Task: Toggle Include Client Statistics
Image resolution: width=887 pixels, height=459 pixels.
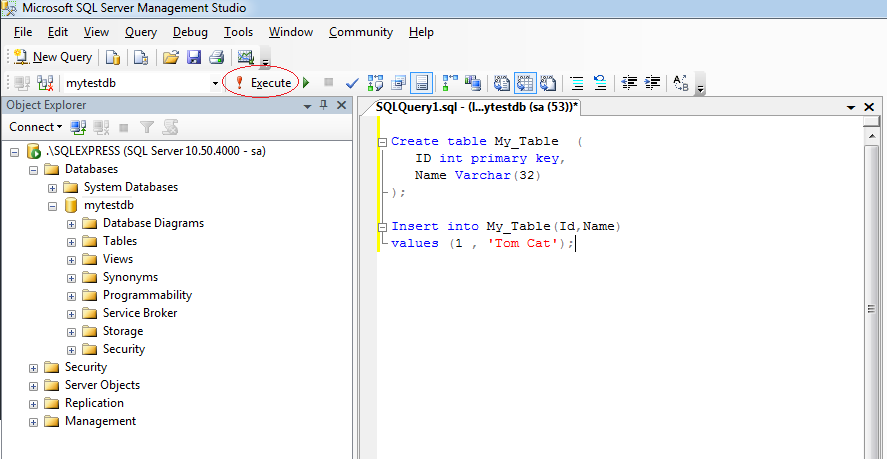Action: (x=472, y=83)
